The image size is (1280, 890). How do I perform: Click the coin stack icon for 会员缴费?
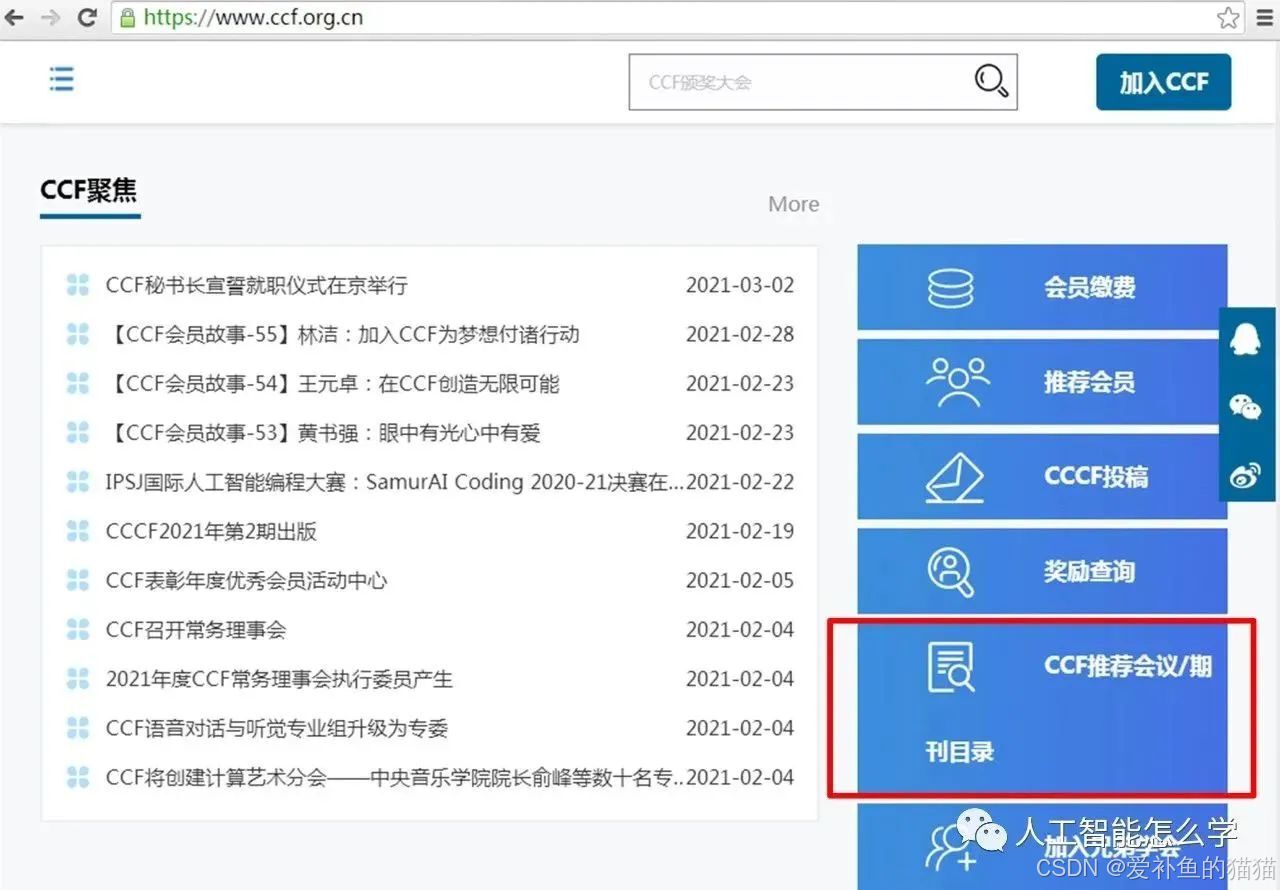click(950, 288)
